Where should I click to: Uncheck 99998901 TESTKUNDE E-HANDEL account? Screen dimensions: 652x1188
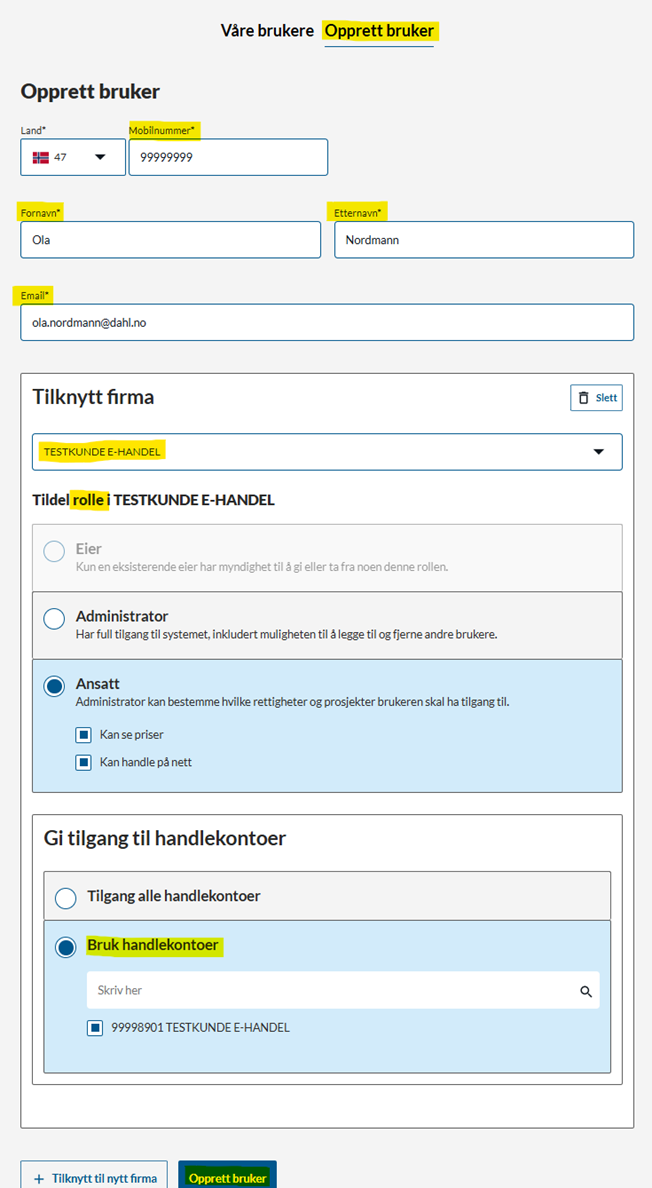pos(95,1027)
